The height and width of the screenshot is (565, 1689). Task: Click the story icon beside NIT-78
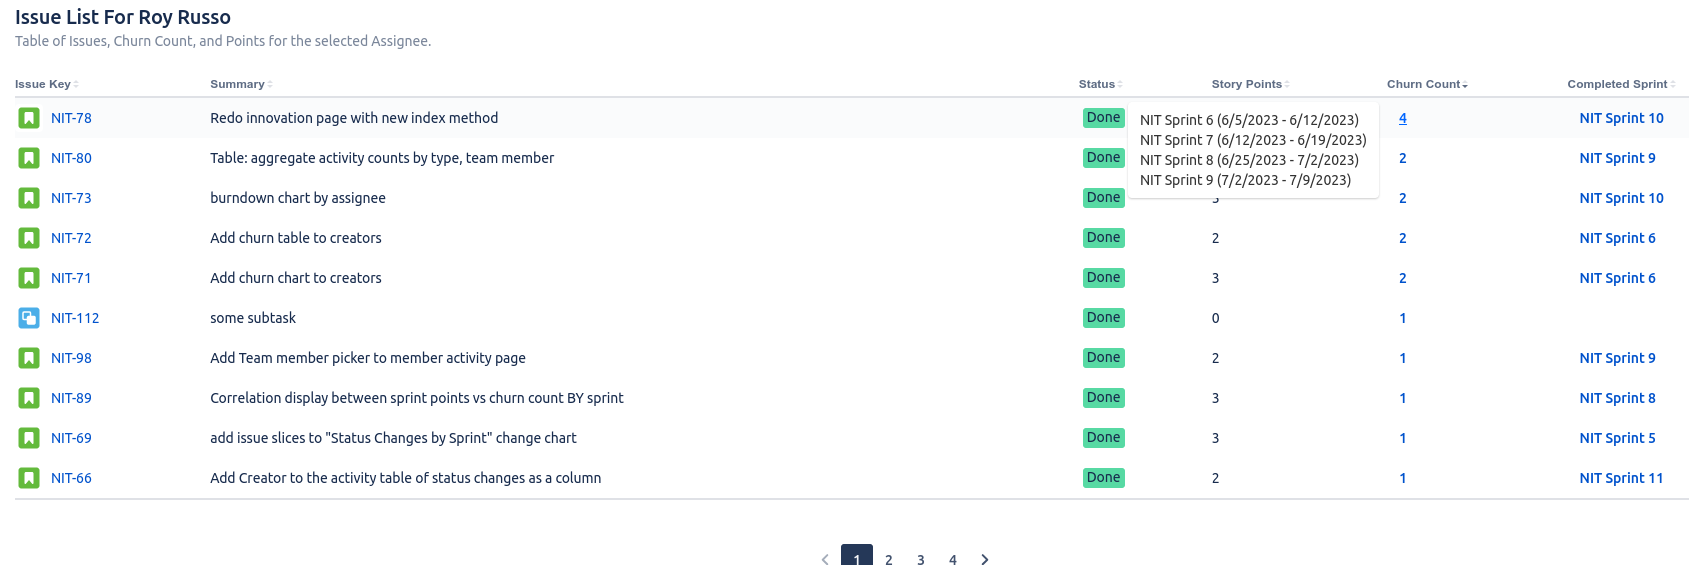[29, 118]
